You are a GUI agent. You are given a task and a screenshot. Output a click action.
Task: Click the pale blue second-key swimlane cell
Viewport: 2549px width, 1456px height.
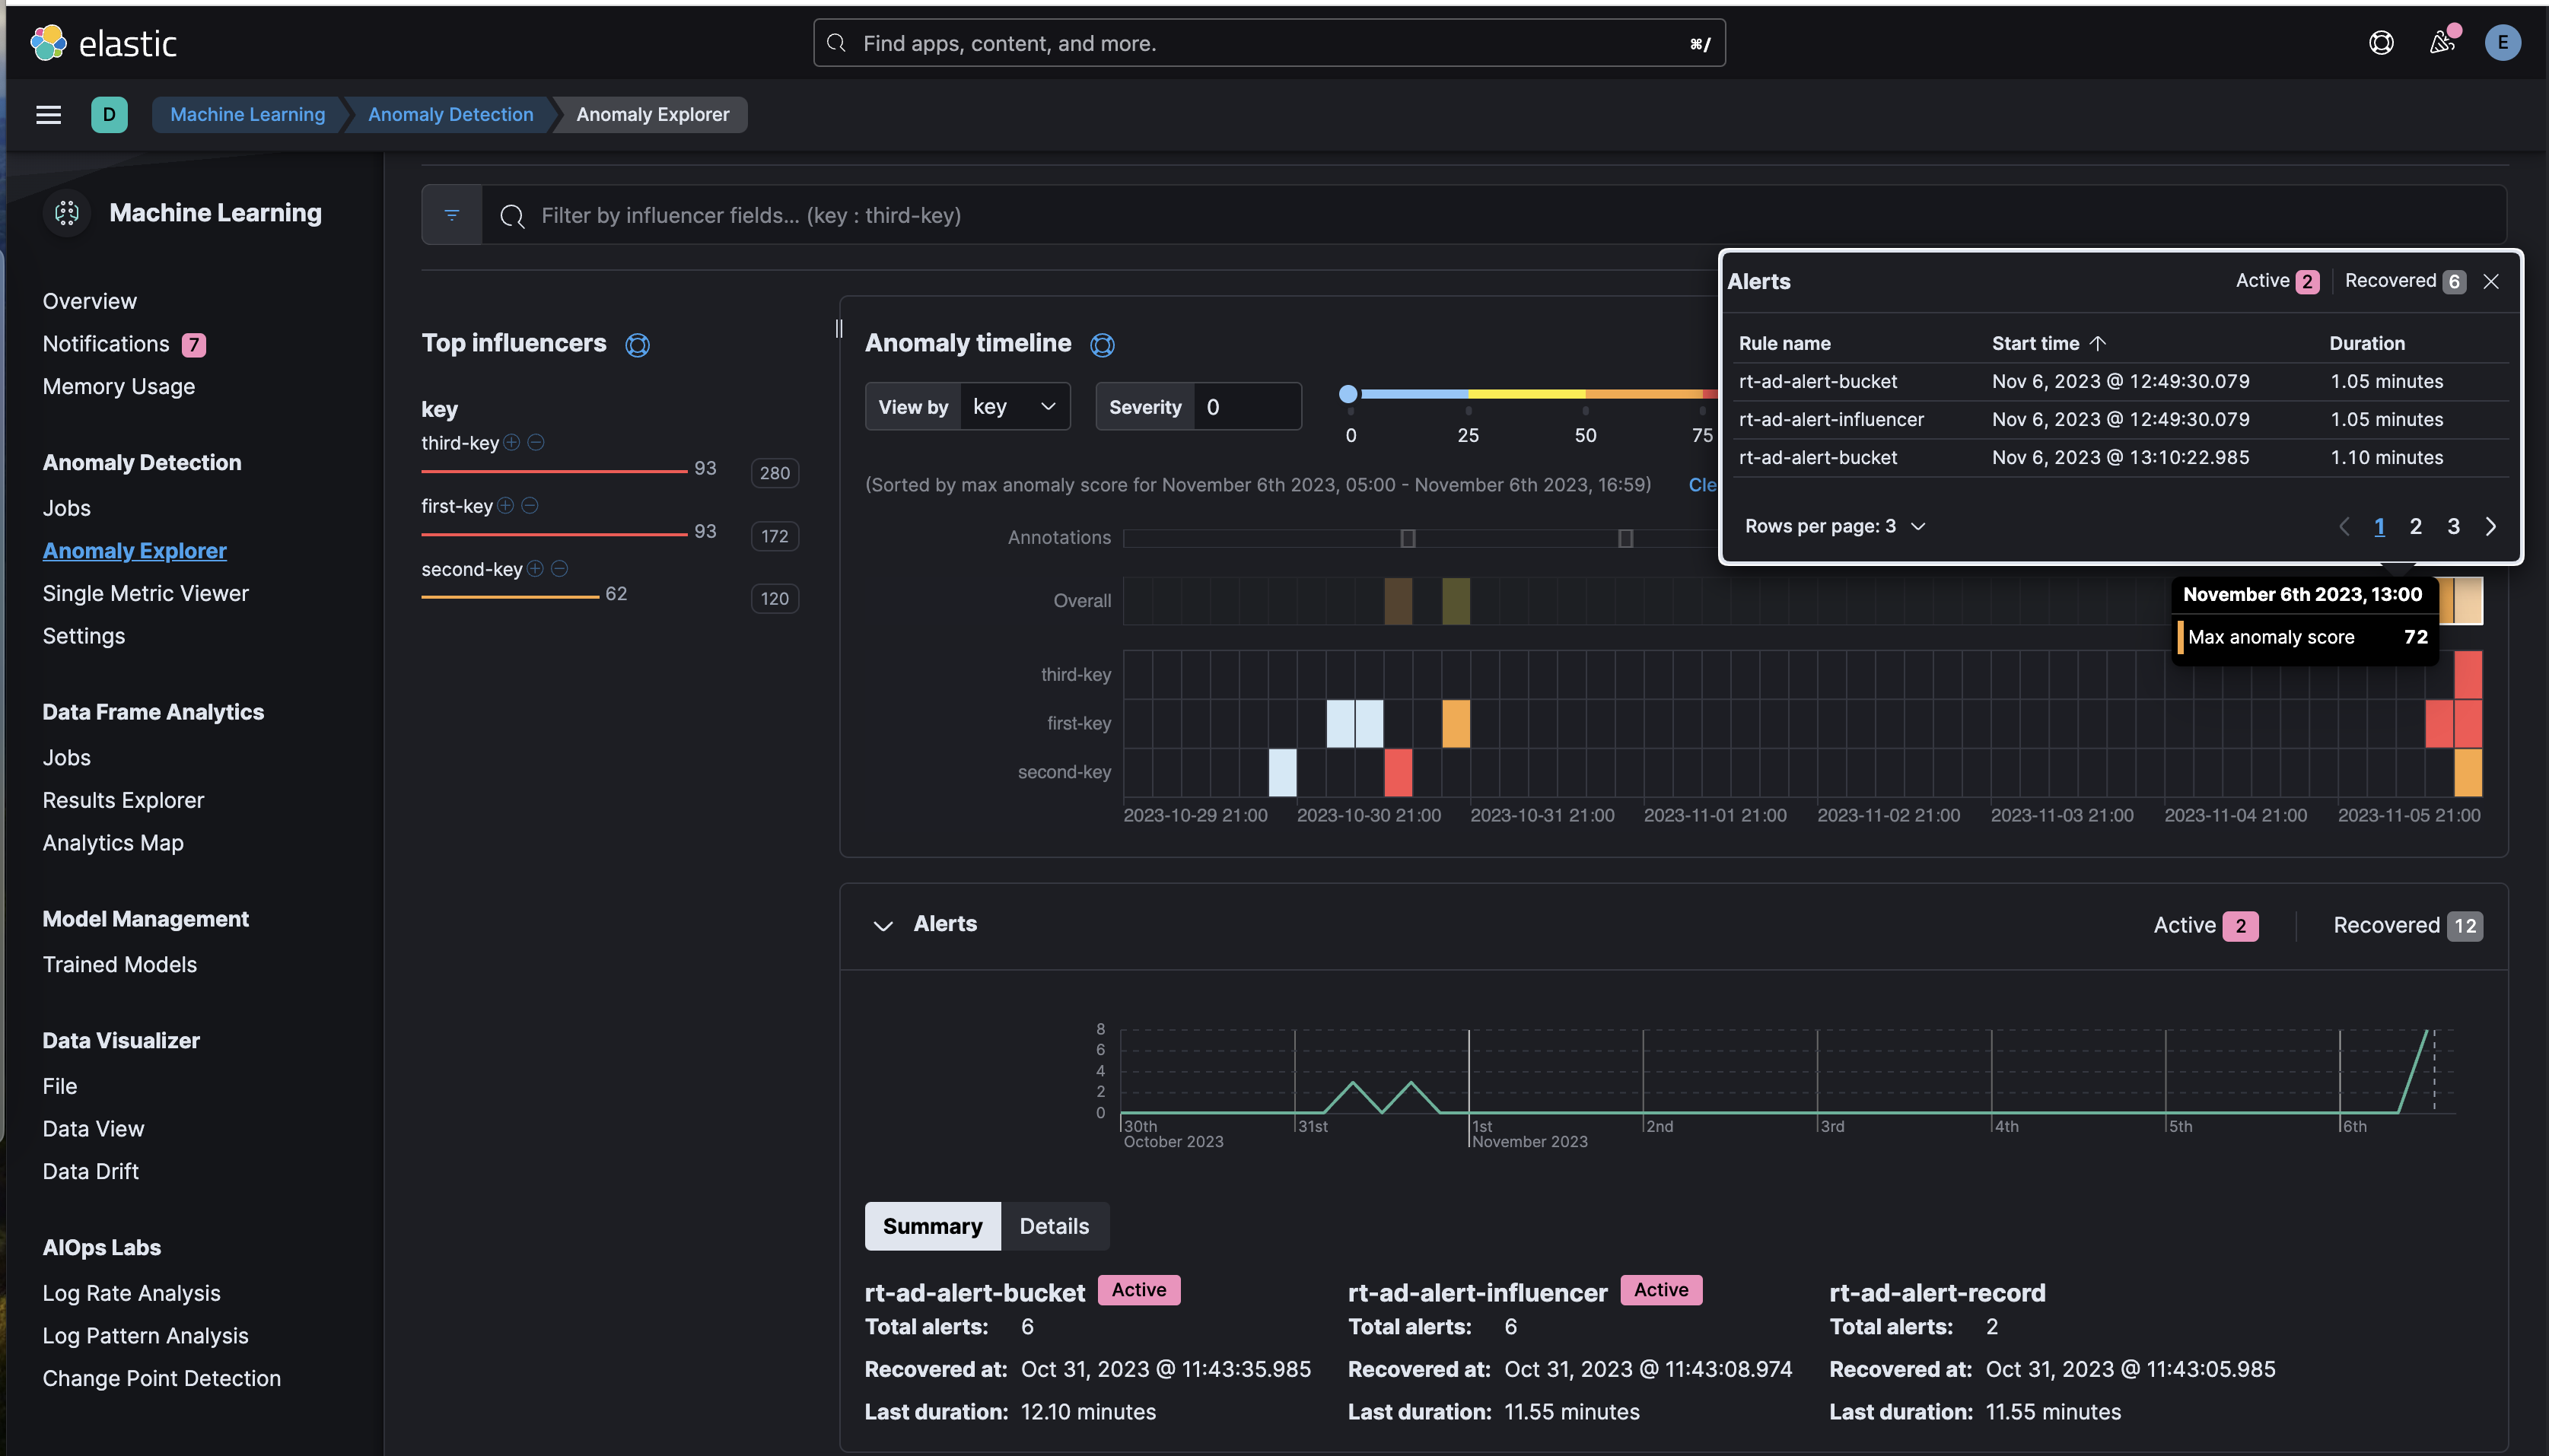[1282, 772]
